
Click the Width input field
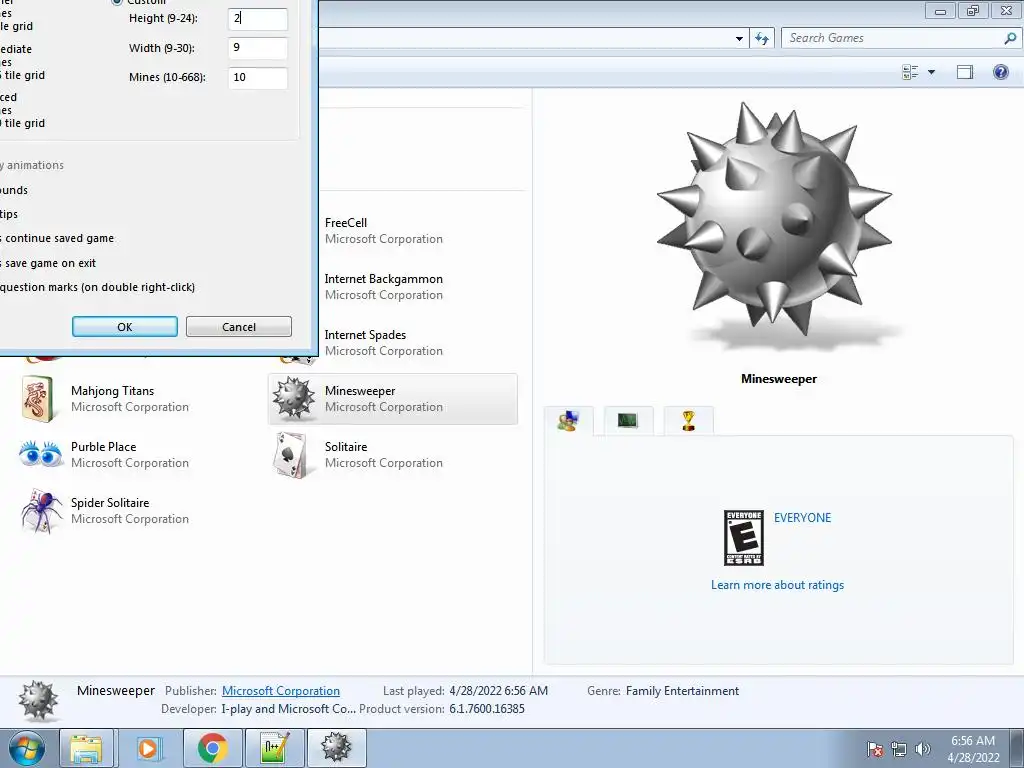click(x=257, y=48)
